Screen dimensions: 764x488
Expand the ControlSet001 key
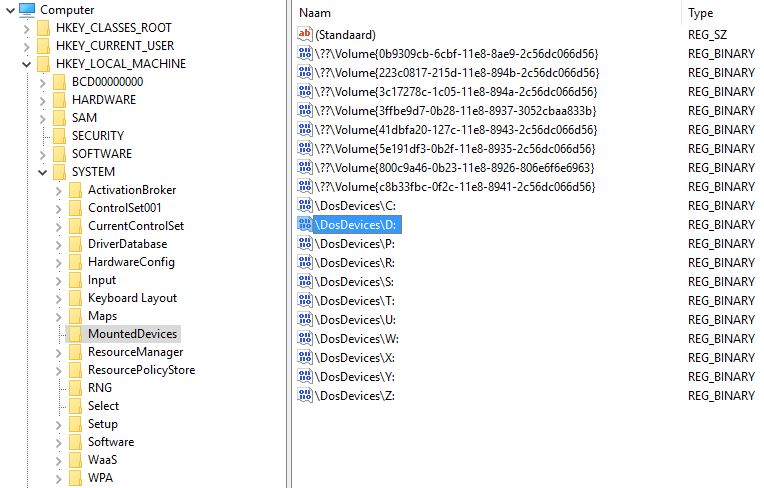click(59, 208)
